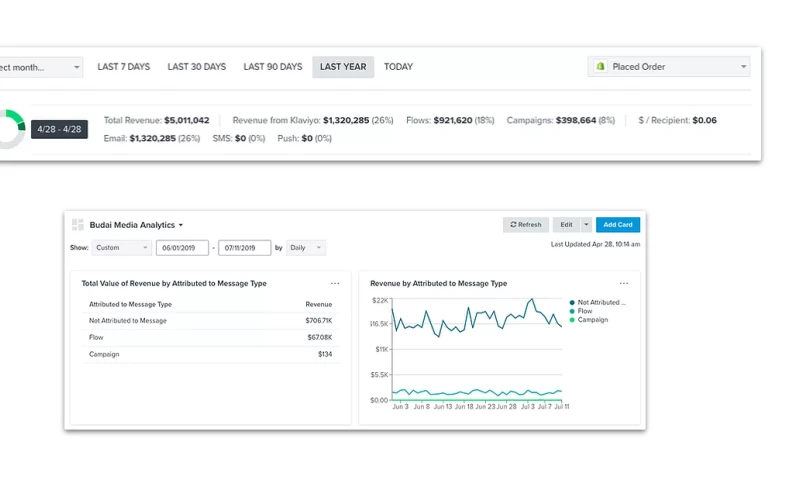Click the green revenue donut chart
The height and width of the screenshot is (480, 800).
[x=11, y=129]
